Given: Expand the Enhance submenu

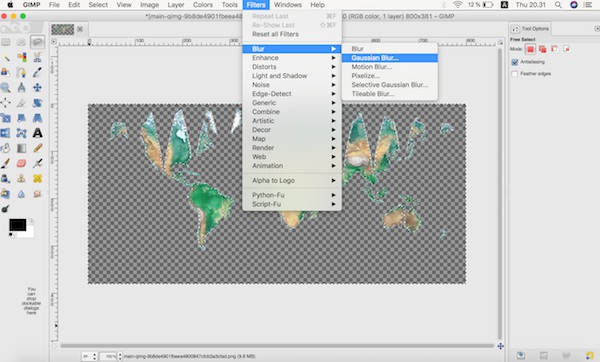Looking at the screenshot, I should coord(292,58).
